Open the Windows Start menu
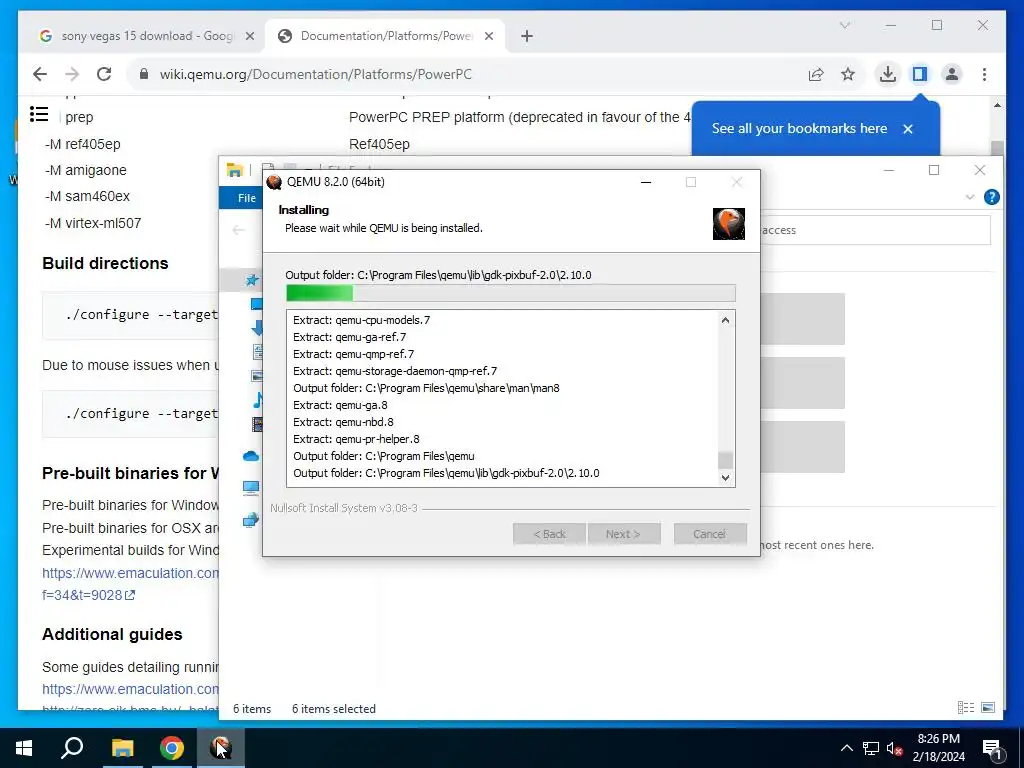The image size is (1024, 768). click(x=24, y=748)
